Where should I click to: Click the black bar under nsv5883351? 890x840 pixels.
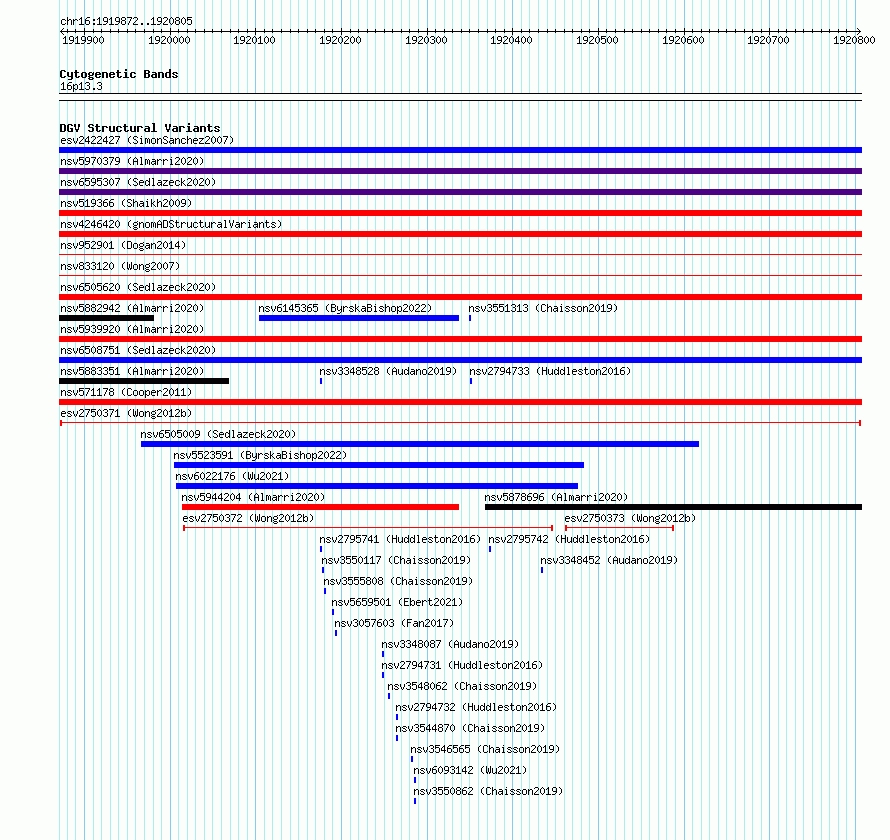coord(144,381)
